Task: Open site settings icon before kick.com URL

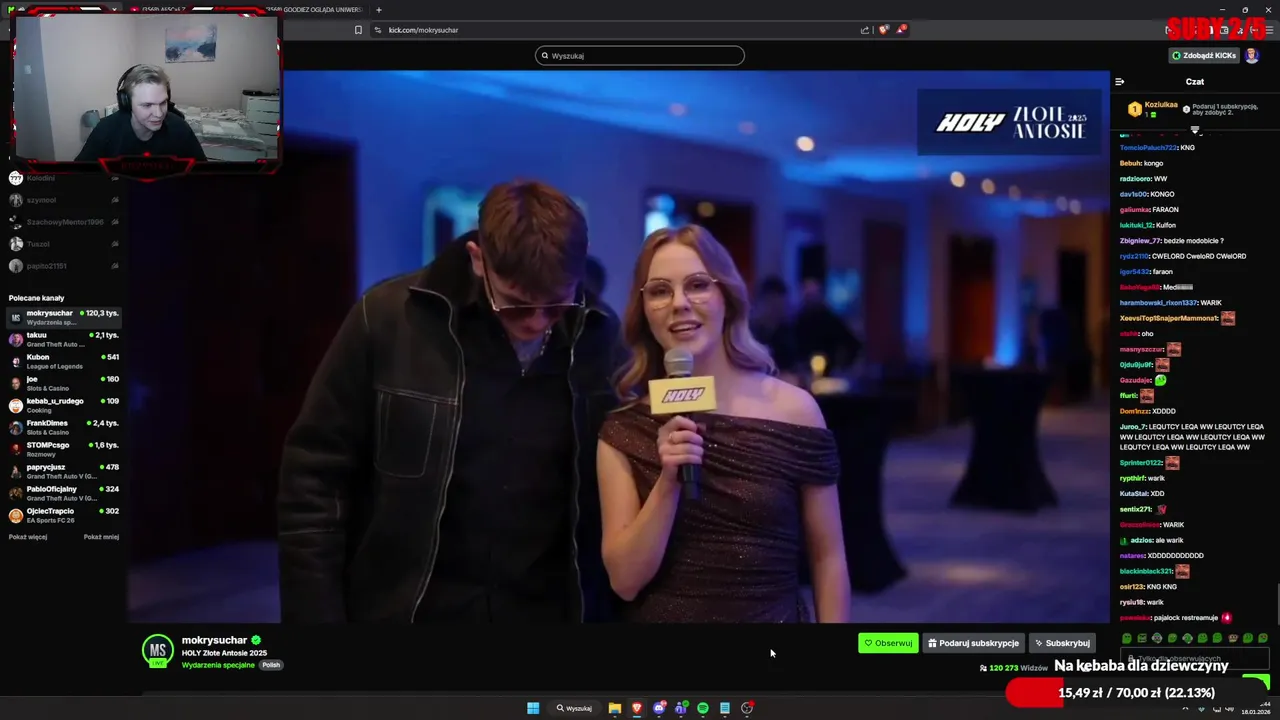Action: (x=378, y=30)
